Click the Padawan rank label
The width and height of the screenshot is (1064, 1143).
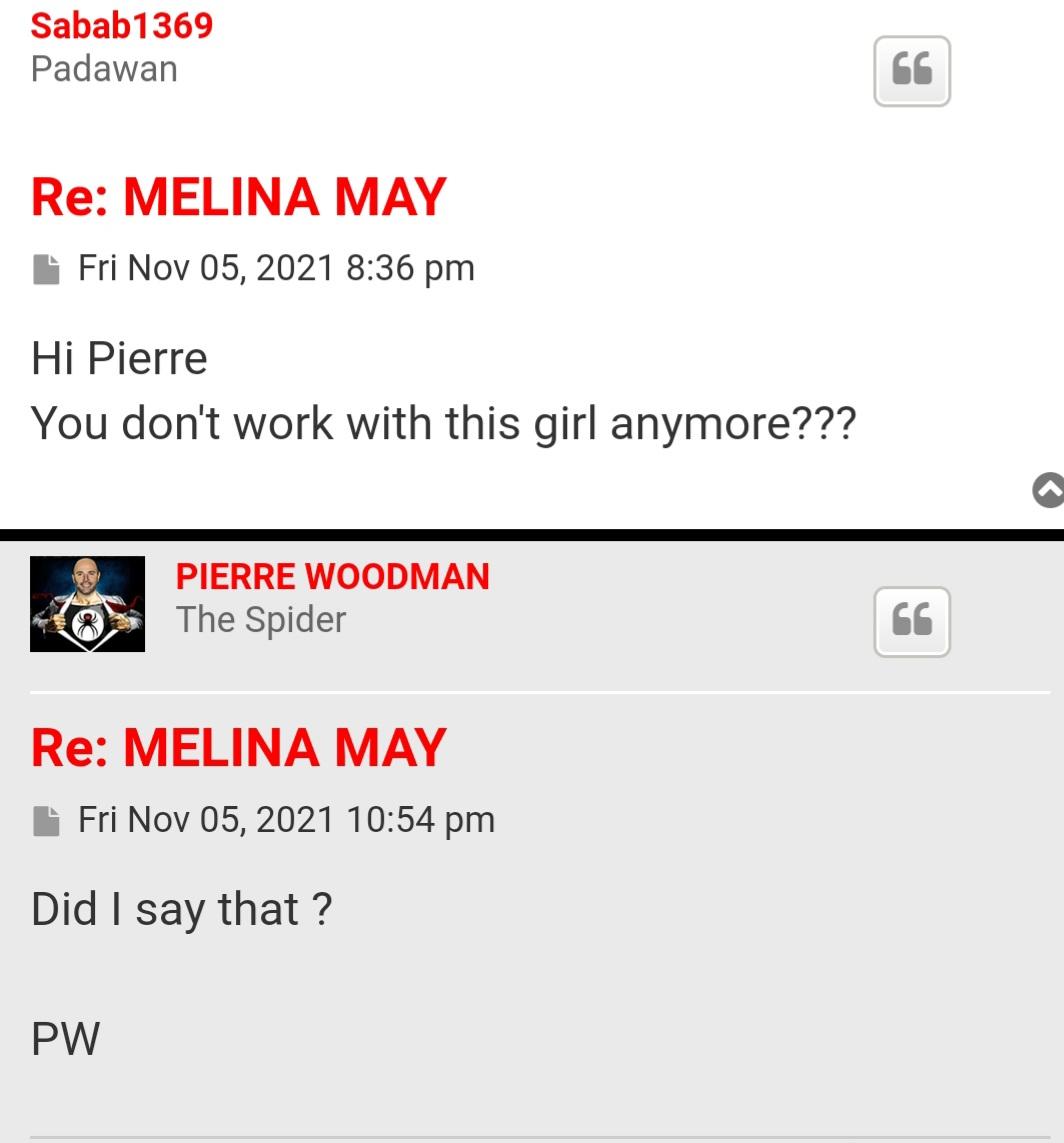(x=104, y=69)
